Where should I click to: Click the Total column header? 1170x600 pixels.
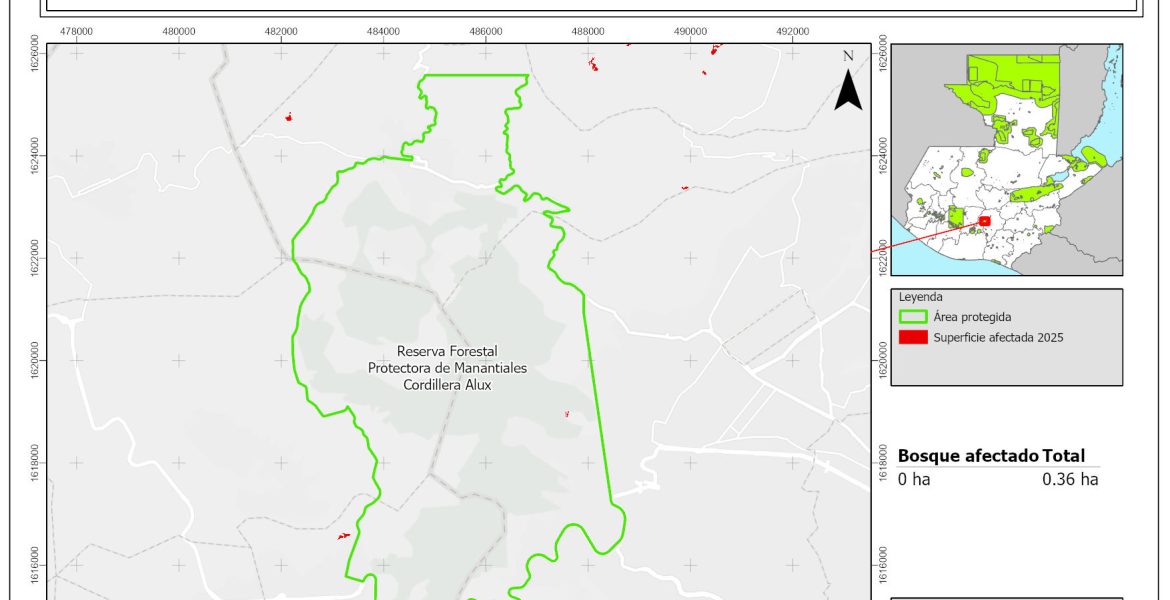tap(1063, 456)
